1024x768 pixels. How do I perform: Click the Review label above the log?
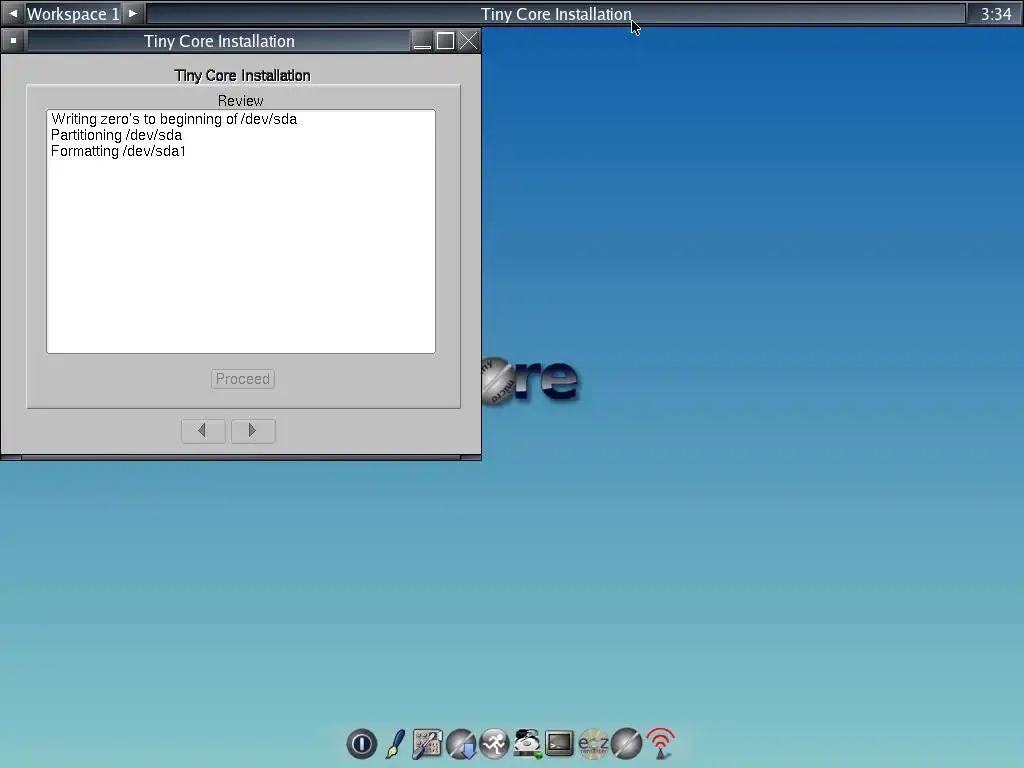240,101
